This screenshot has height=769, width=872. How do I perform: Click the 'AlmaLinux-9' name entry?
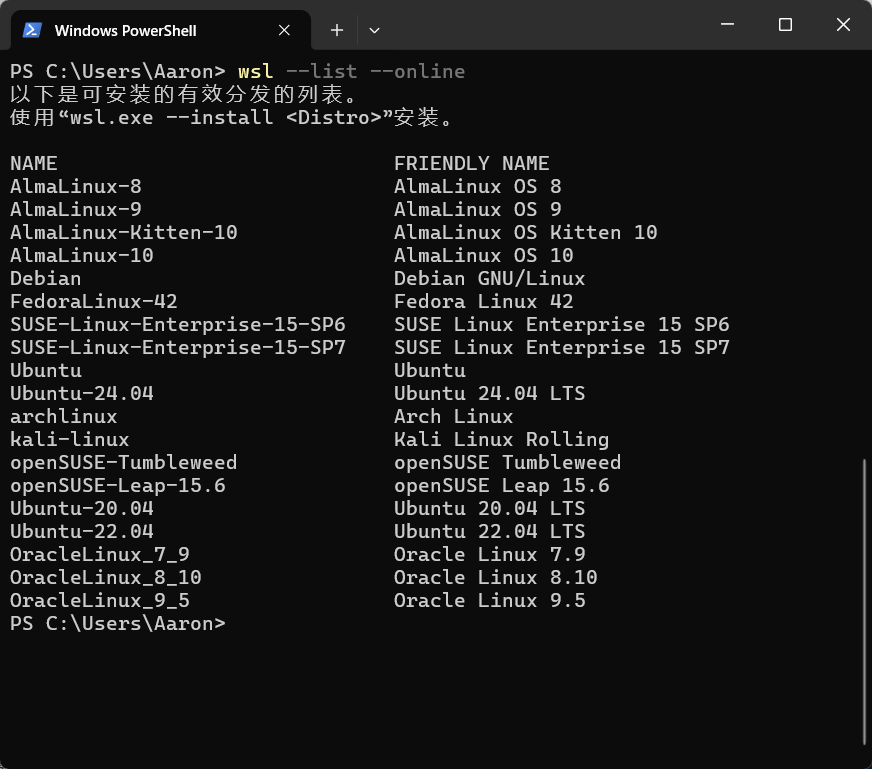[x=76, y=209]
